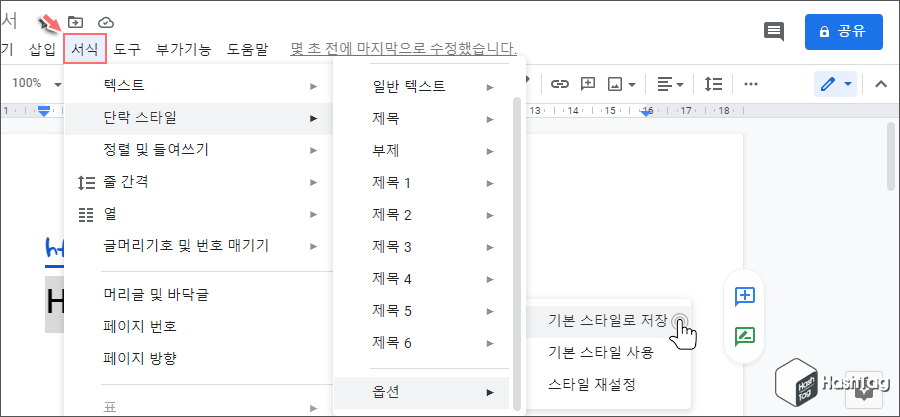Open the 삽입 menu
This screenshot has width=900, height=417.
pyautogui.click(x=42, y=49)
